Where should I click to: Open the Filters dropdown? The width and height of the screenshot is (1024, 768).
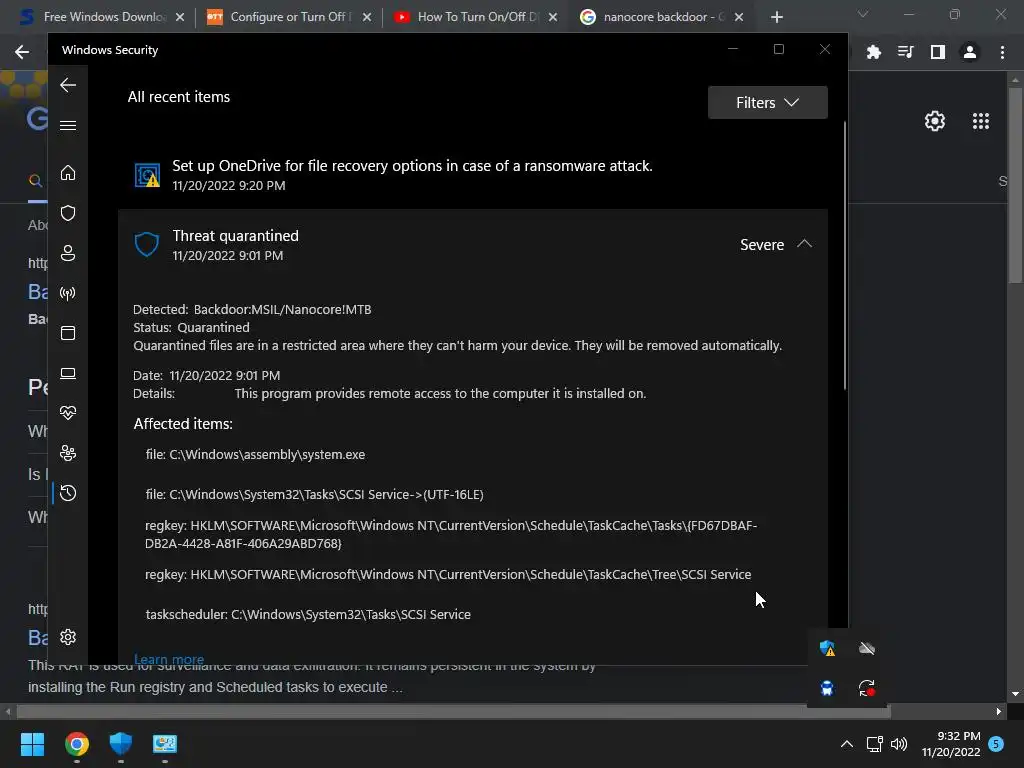point(767,103)
